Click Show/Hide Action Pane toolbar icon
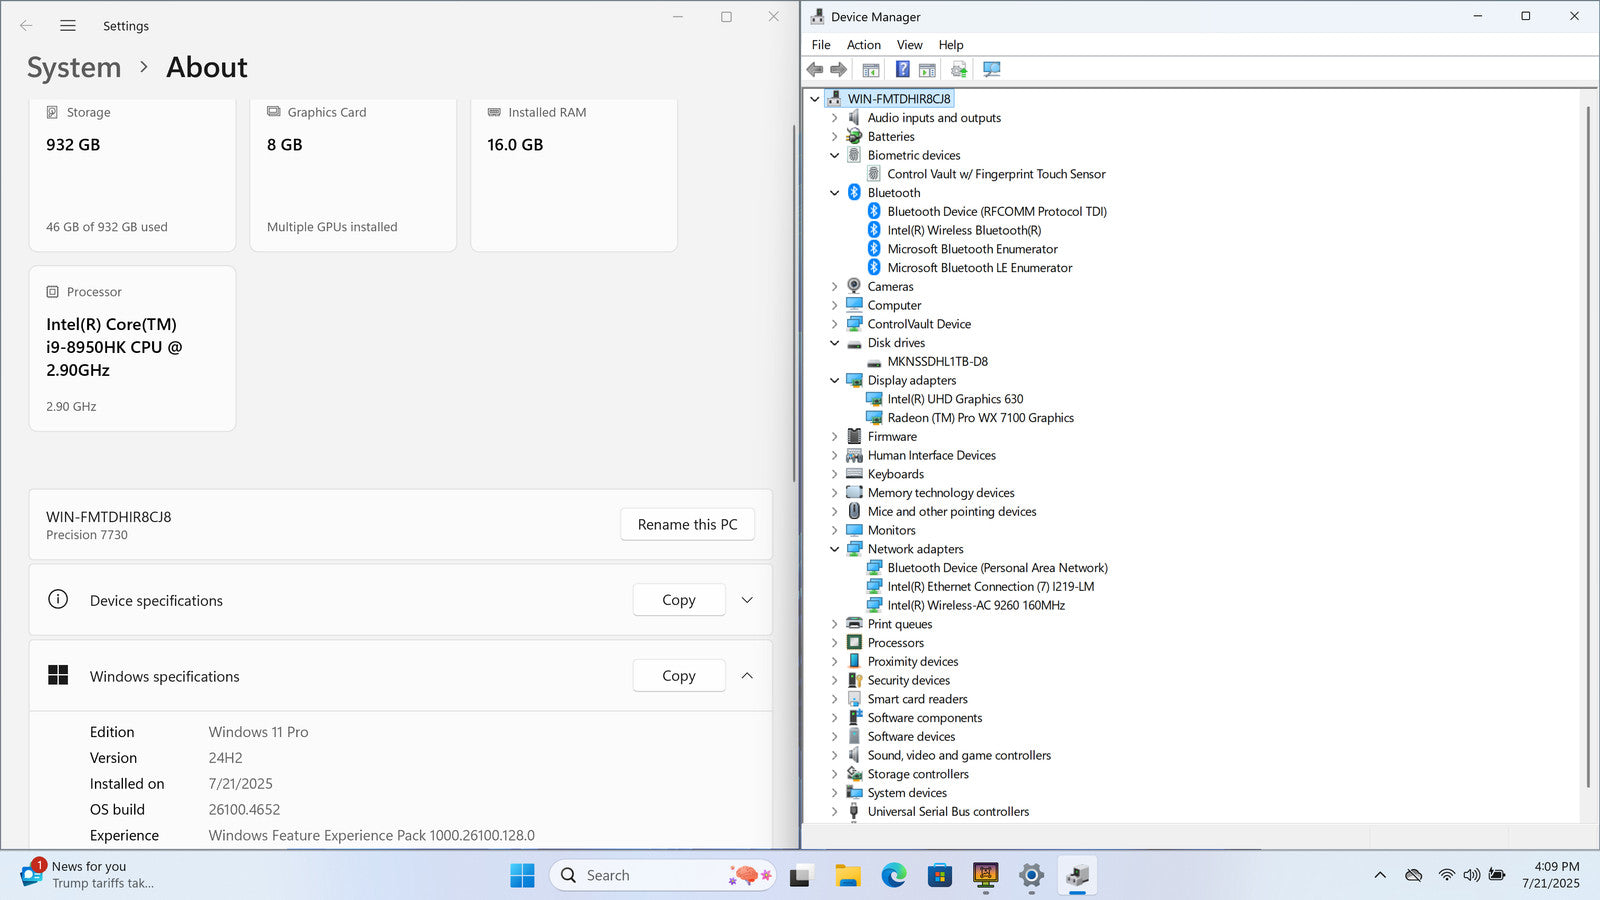 click(928, 70)
